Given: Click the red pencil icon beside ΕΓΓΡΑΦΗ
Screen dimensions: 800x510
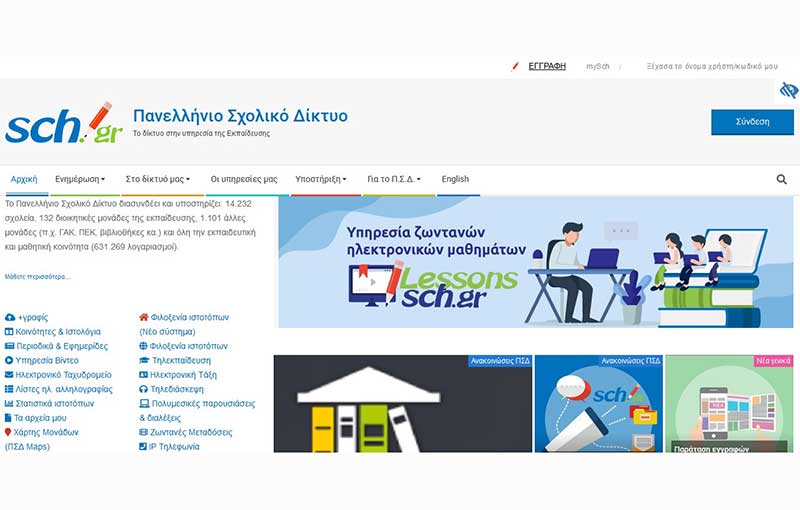Looking at the screenshot, I should 515,66.
